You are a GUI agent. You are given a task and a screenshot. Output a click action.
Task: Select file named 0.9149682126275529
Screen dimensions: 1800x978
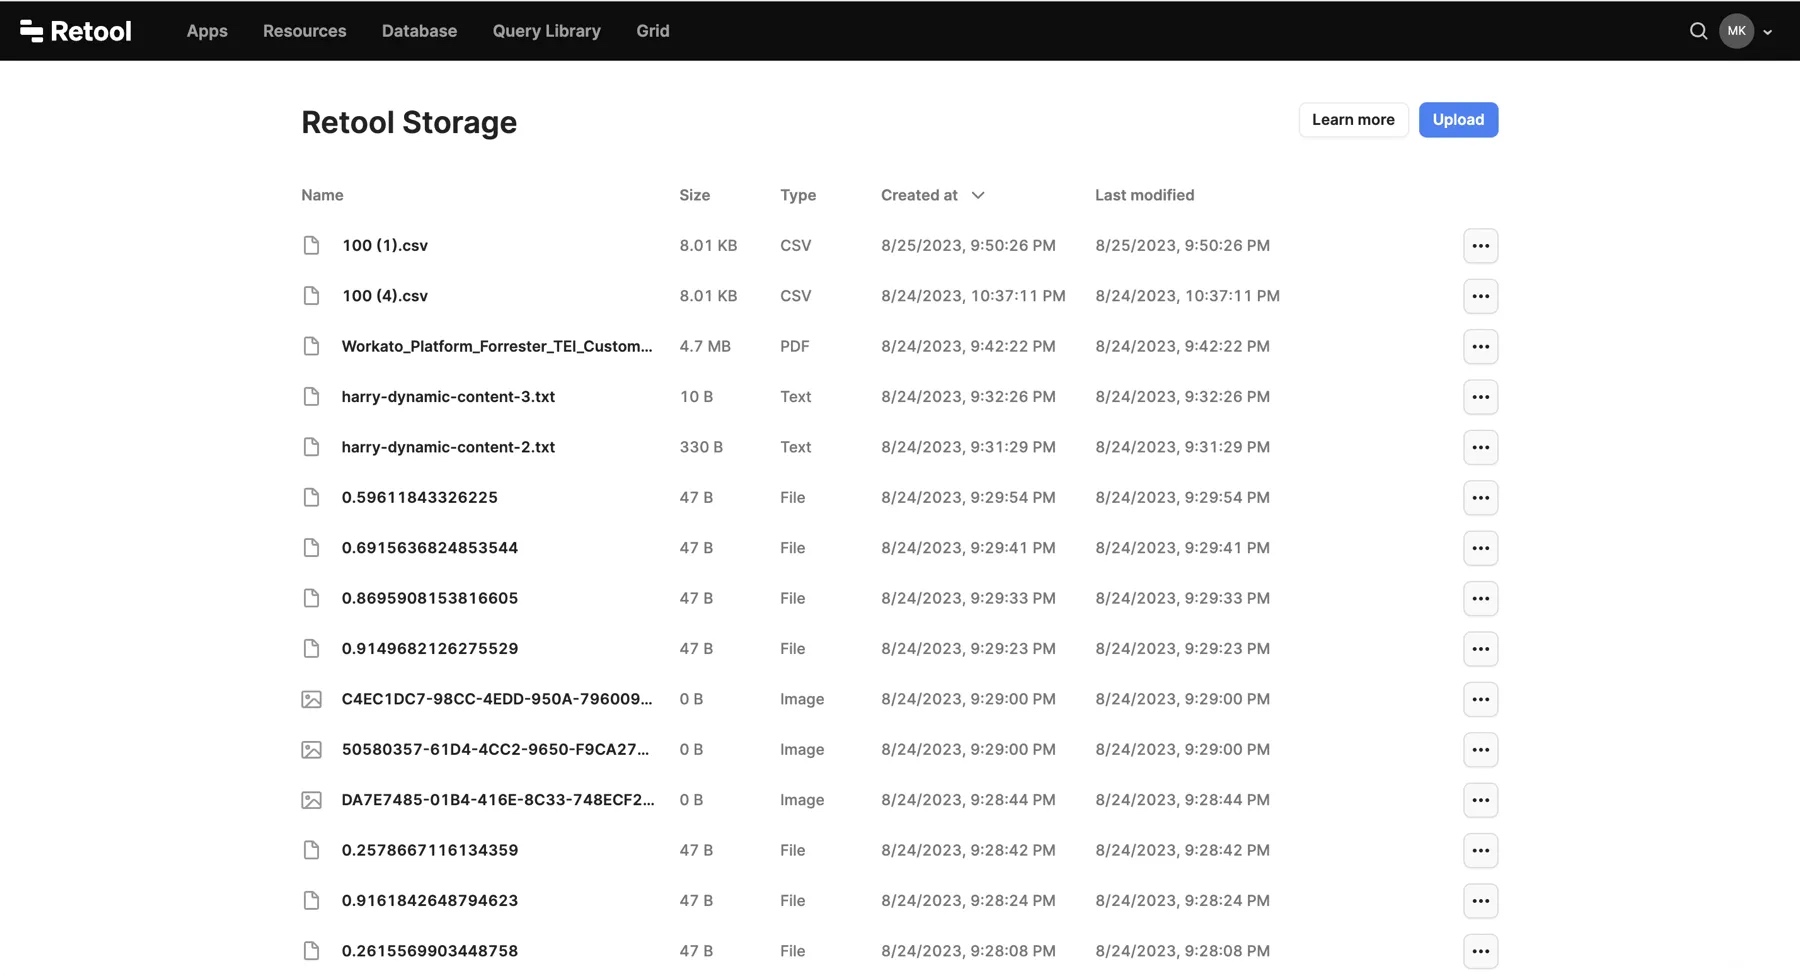coord(430,649)
